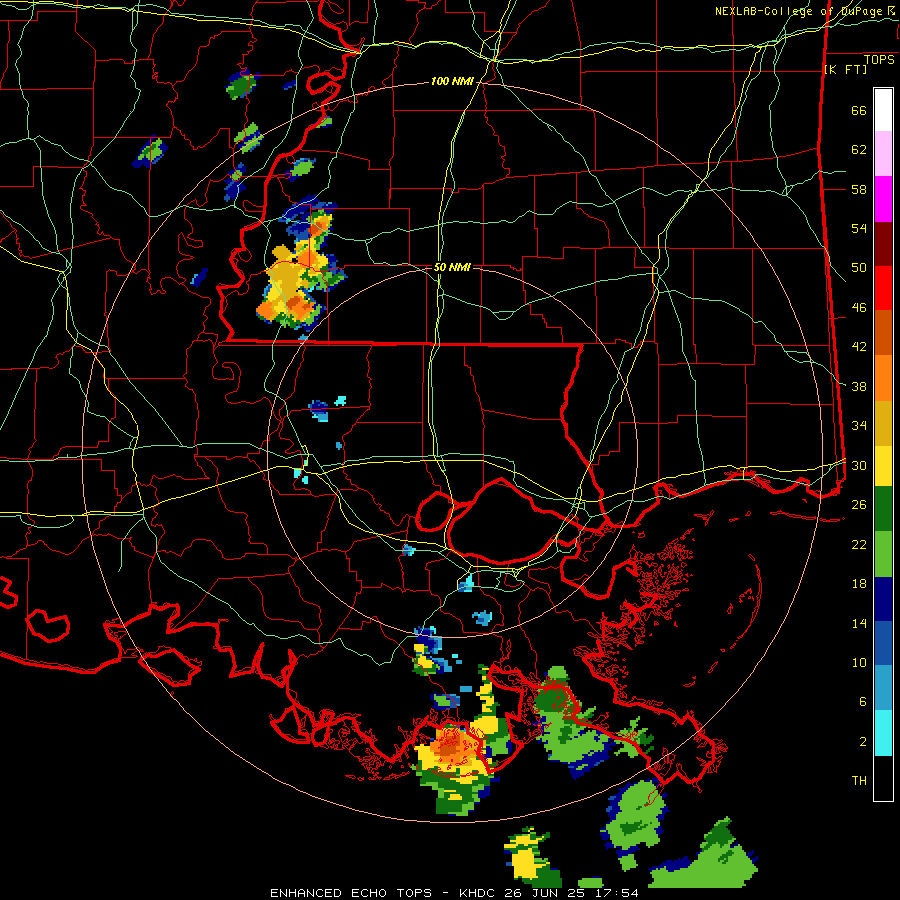Click legend value "26"
This screenshot has width=900, height=900.
pos(859,505)
